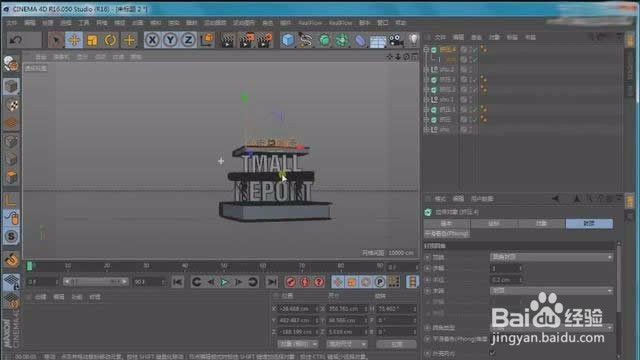This screenshot has height=360, width=640.
Task: Open the 顶端 start cap dropdown
Action: [551, 257]
